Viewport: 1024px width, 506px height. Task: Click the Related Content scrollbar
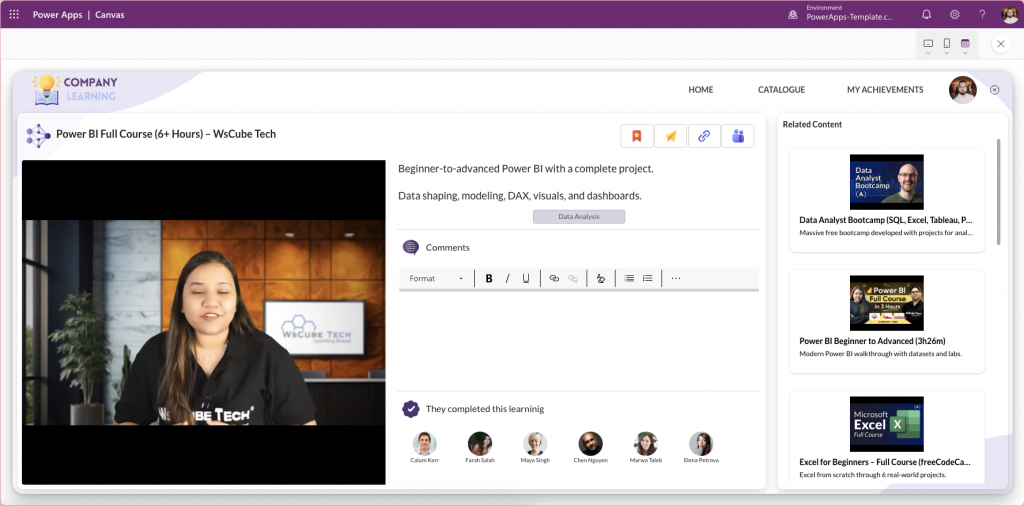pyautogui.click(x=998, y=191)
